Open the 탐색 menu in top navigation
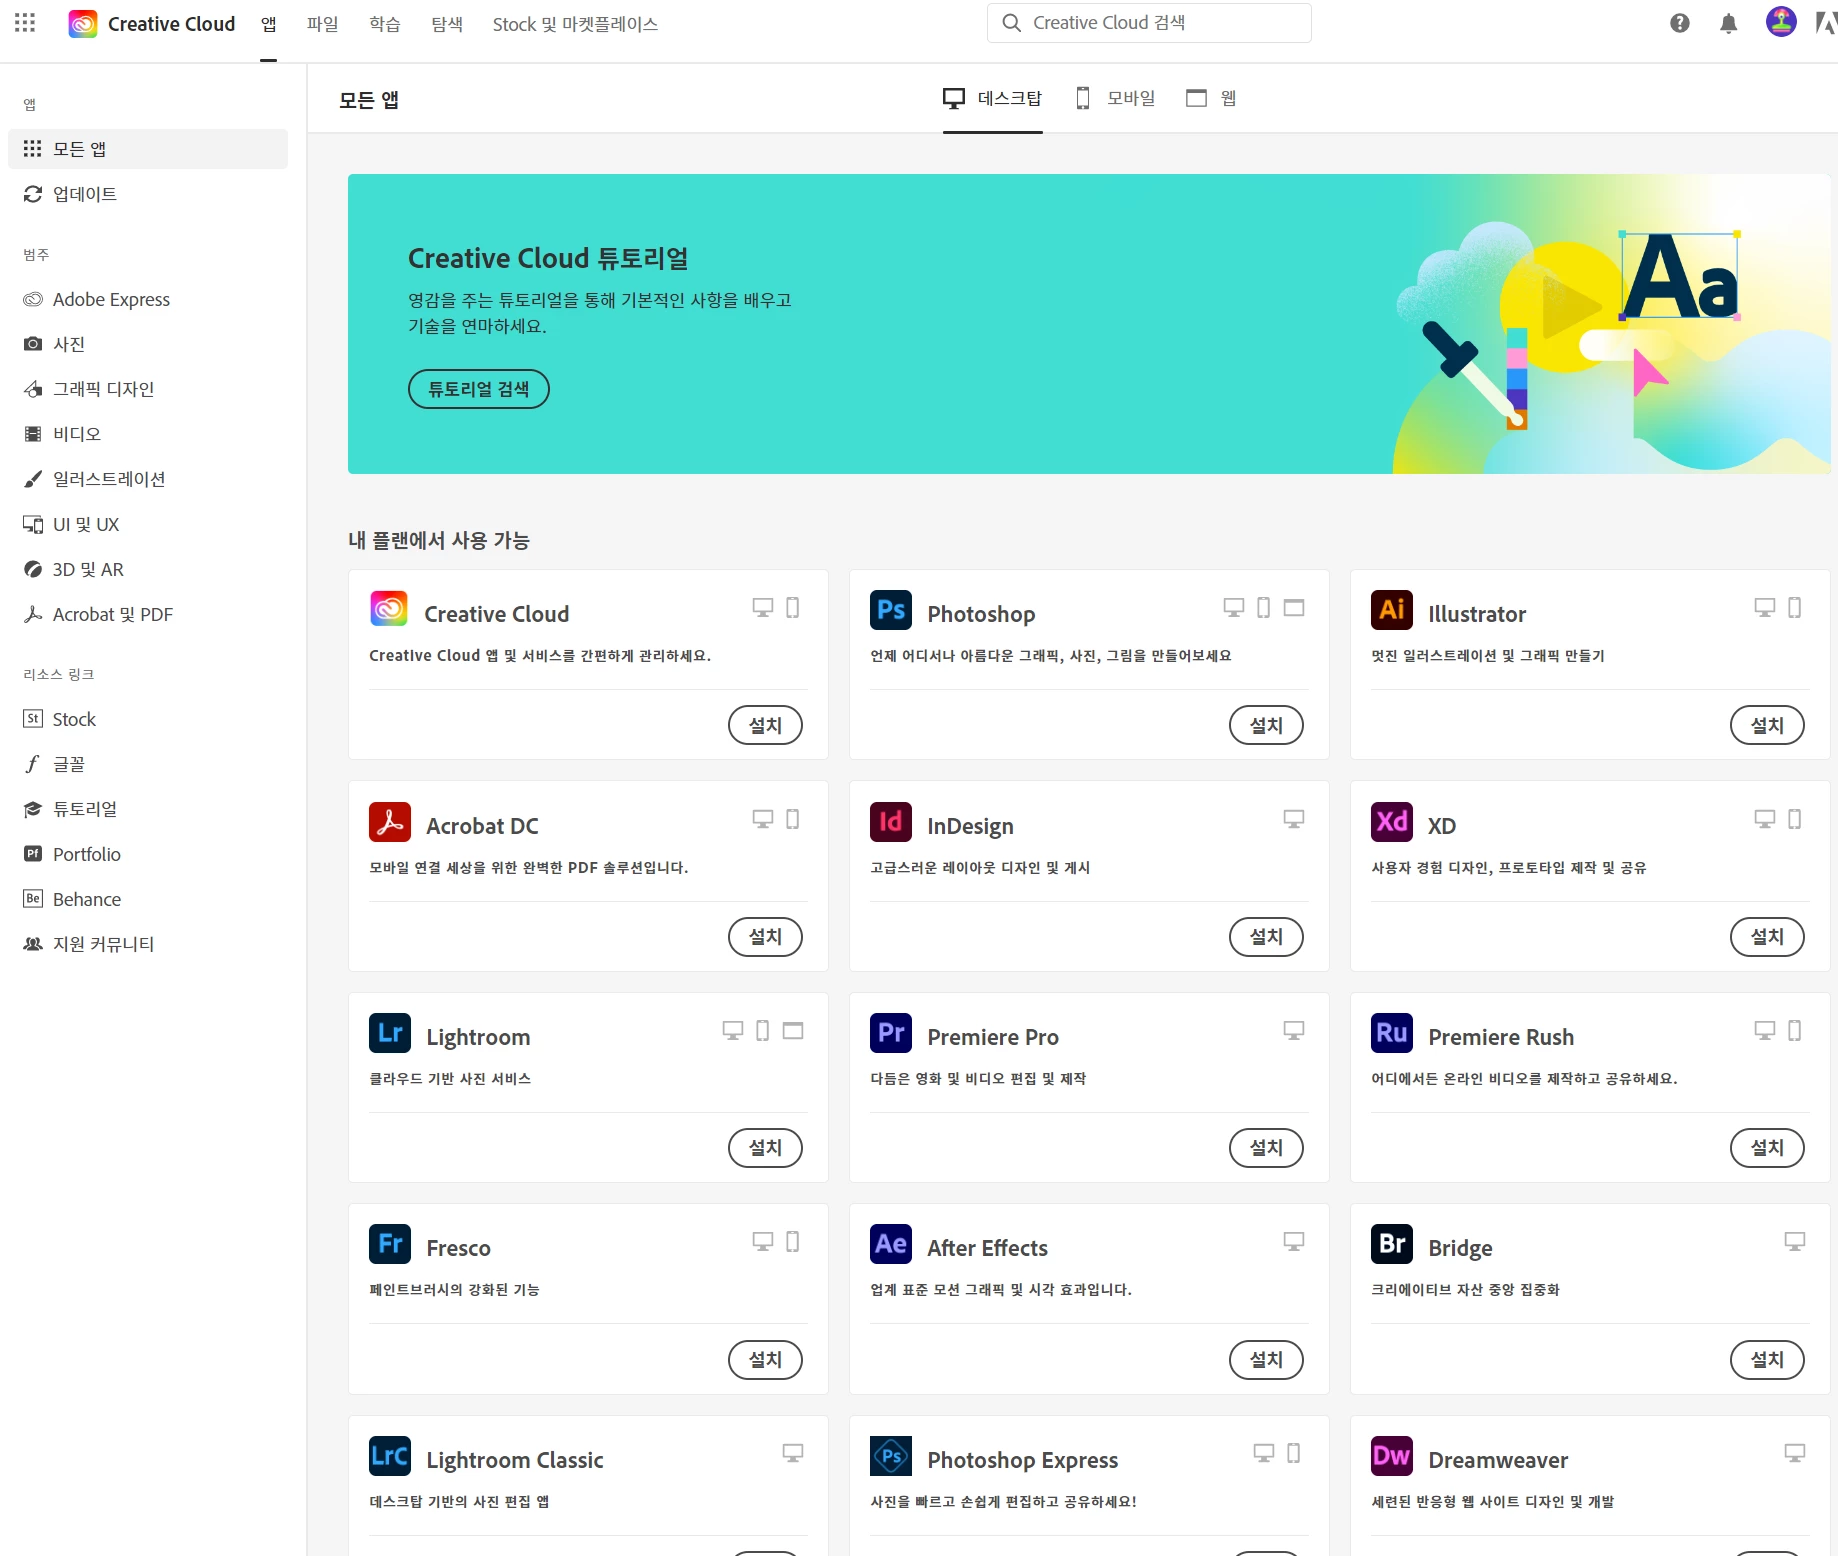 447,24
